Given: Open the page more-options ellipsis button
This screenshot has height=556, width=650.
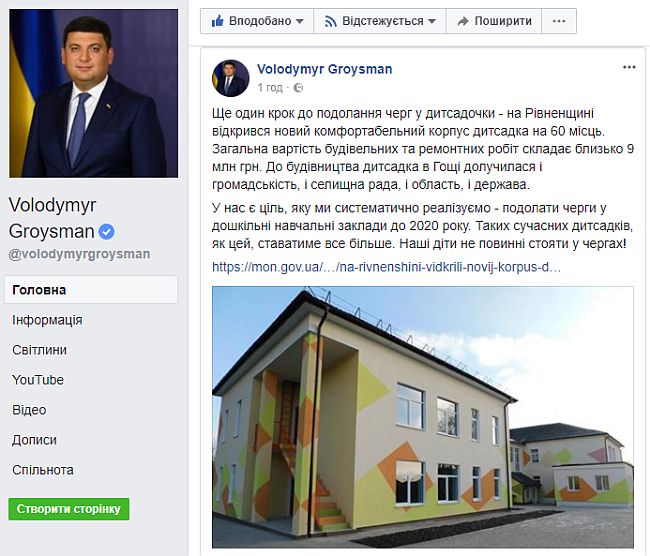Looking at the screenshot, I should coord(559,21).
